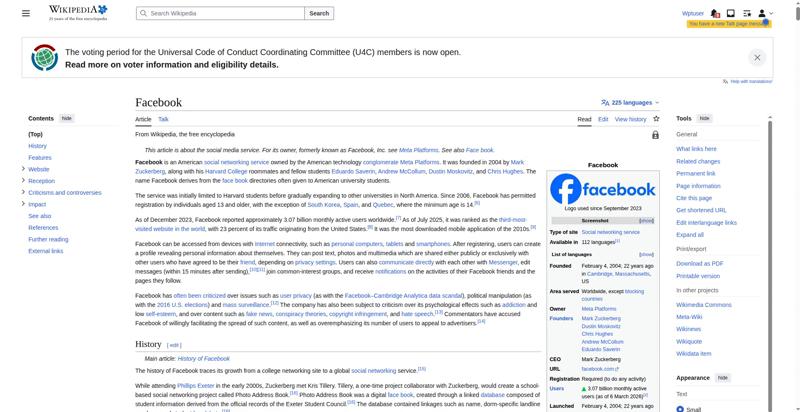The height and width of the screenshot is (412, 800).
Task: Click the padlock protection icon
Action: (655, 135)
